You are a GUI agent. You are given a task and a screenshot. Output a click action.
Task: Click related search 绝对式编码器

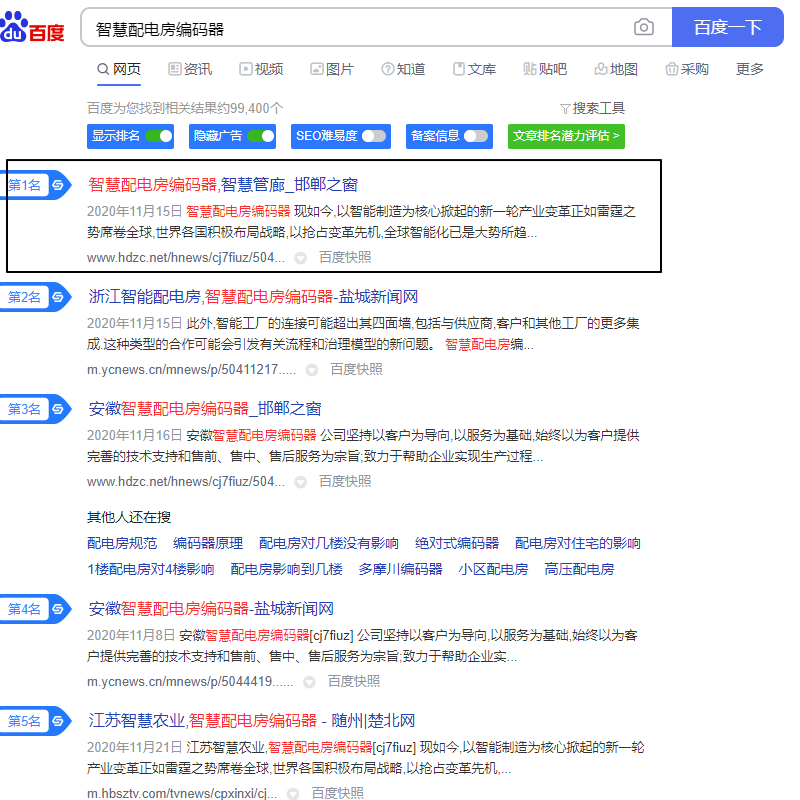(457, 543)
